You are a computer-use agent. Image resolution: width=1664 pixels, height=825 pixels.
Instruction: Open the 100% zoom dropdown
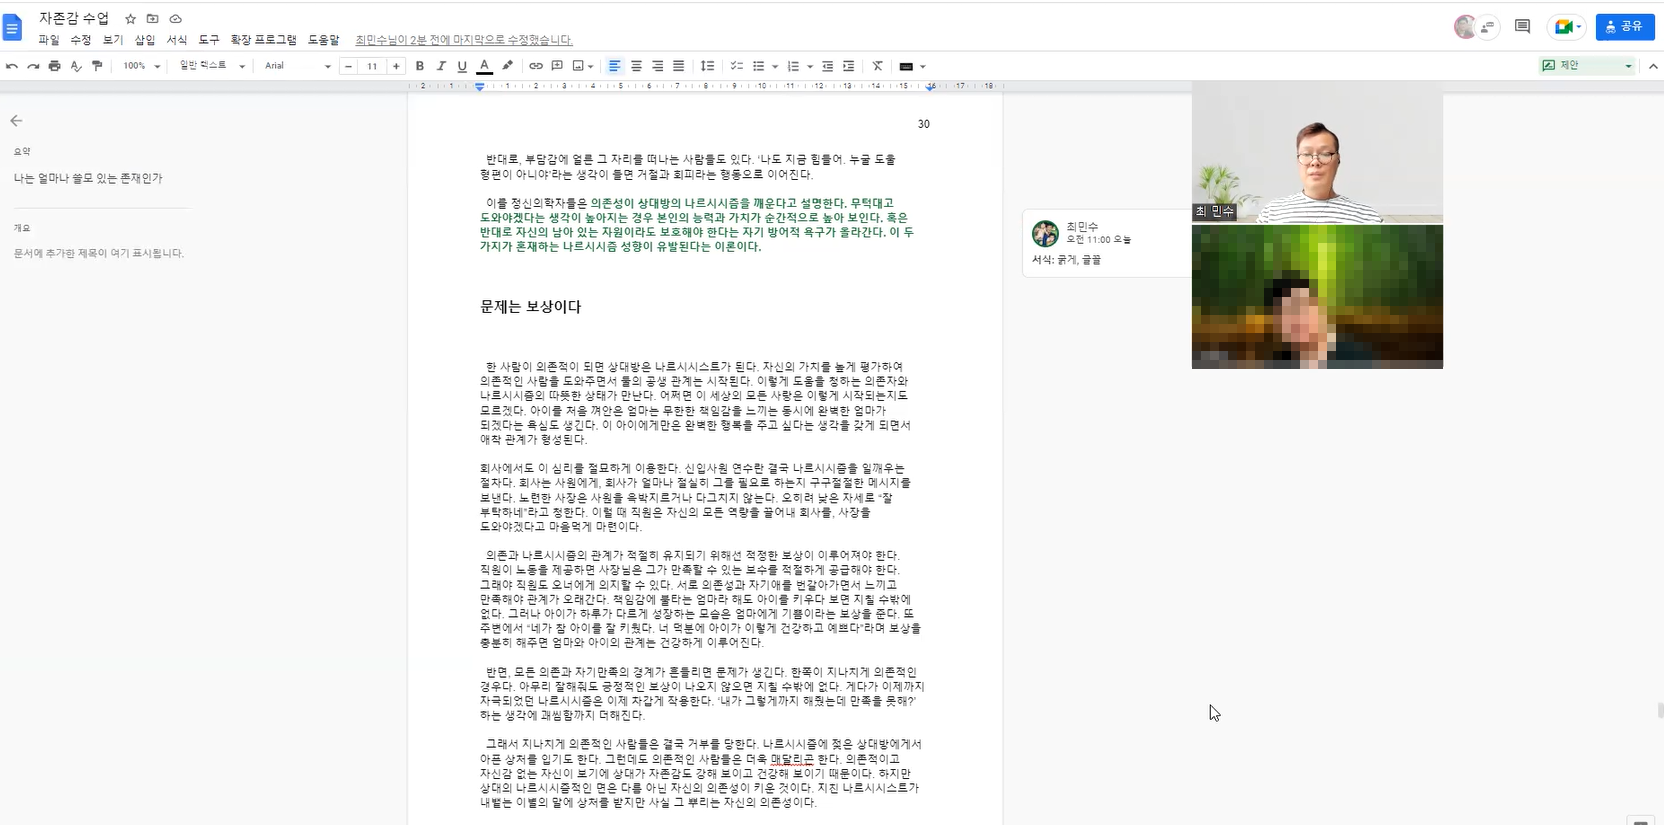click(x=141, y=66)
